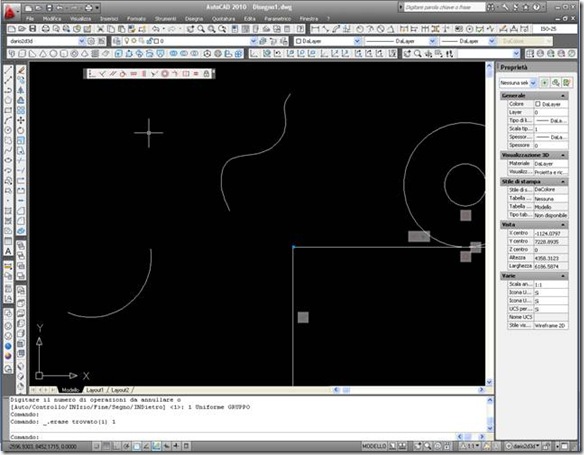This screenshot has height=455, width=584.
Task: Click the Save icon in standard toolbar
Action: (x=33, y=29)
